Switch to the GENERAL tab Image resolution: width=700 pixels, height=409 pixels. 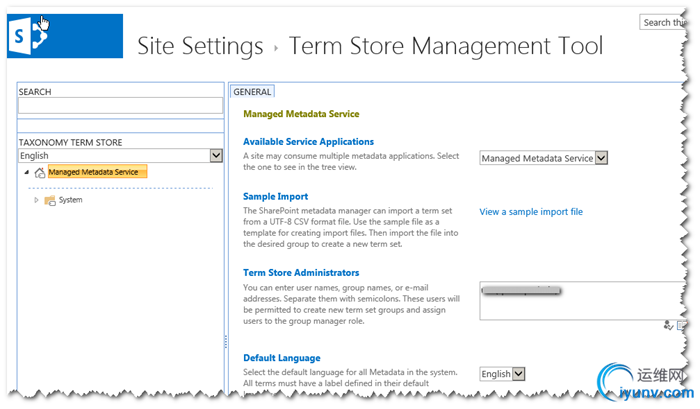252,92
